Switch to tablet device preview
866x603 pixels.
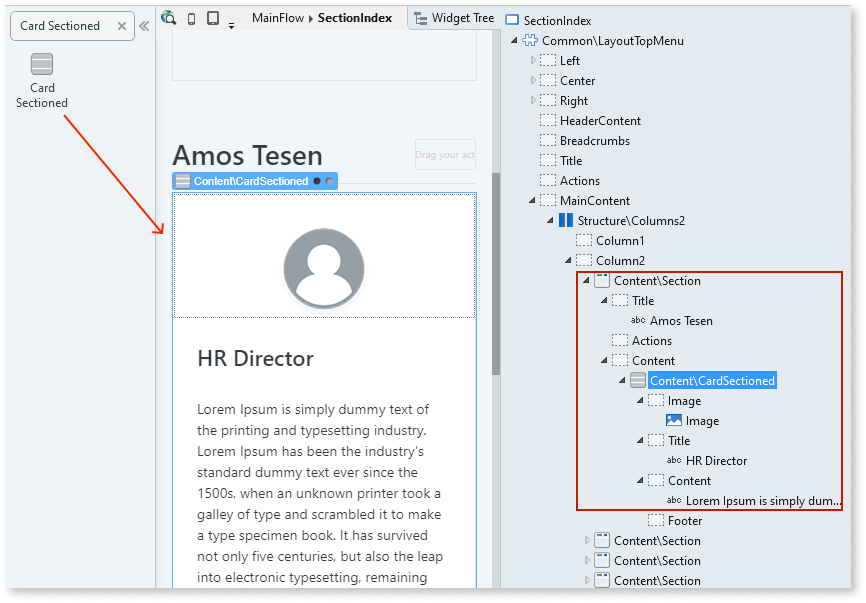(x=213, y=18)
